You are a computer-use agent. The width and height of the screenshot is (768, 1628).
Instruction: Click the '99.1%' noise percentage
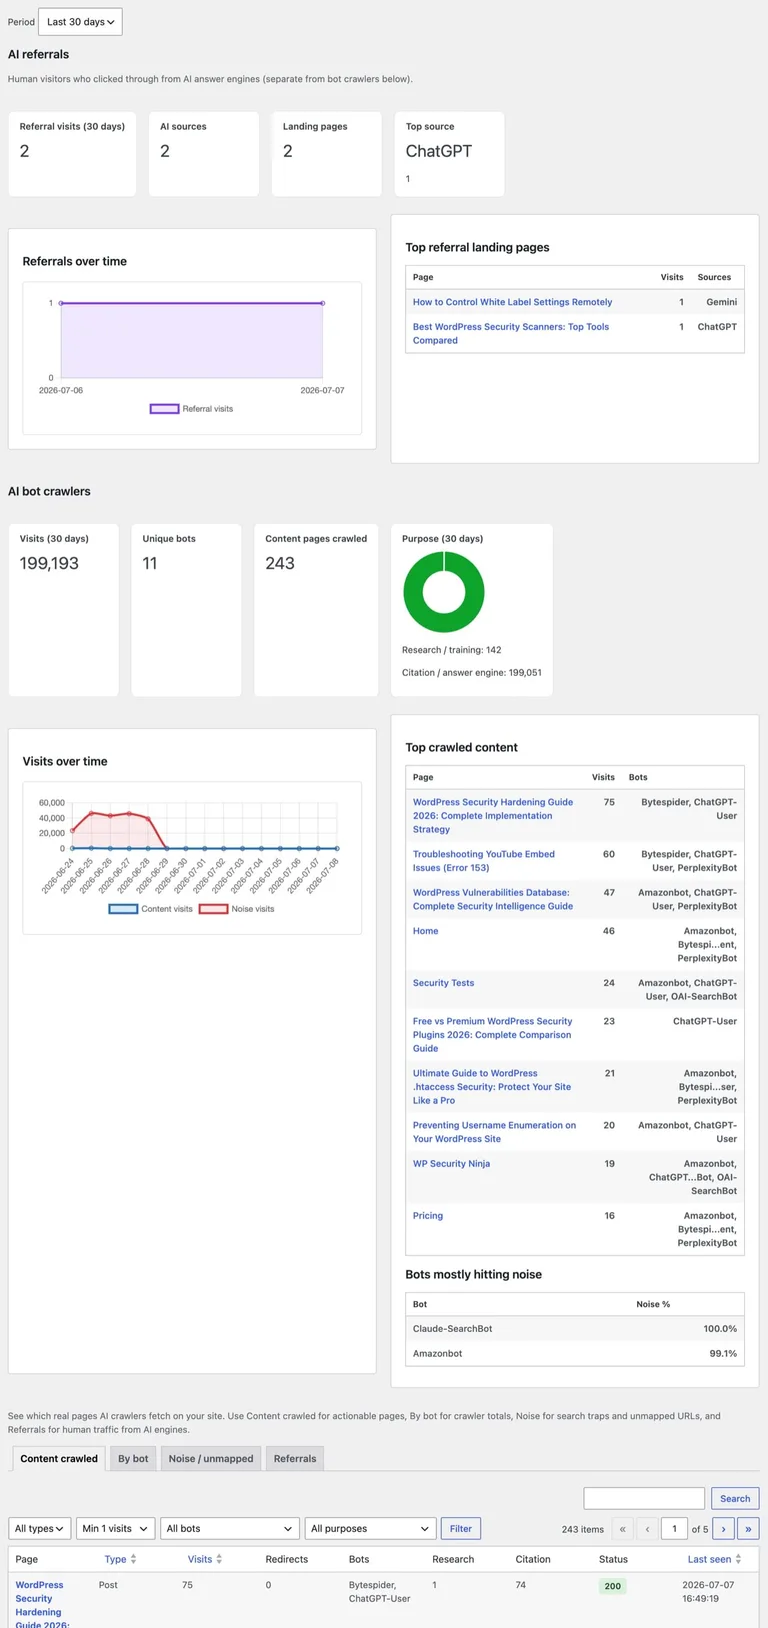tap(723, 1353)
